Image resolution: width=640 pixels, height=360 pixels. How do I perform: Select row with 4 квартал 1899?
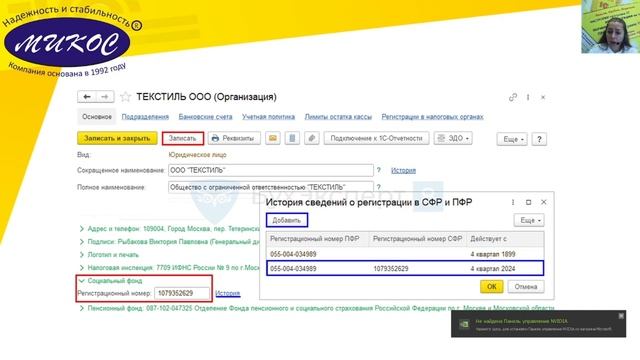405,254
